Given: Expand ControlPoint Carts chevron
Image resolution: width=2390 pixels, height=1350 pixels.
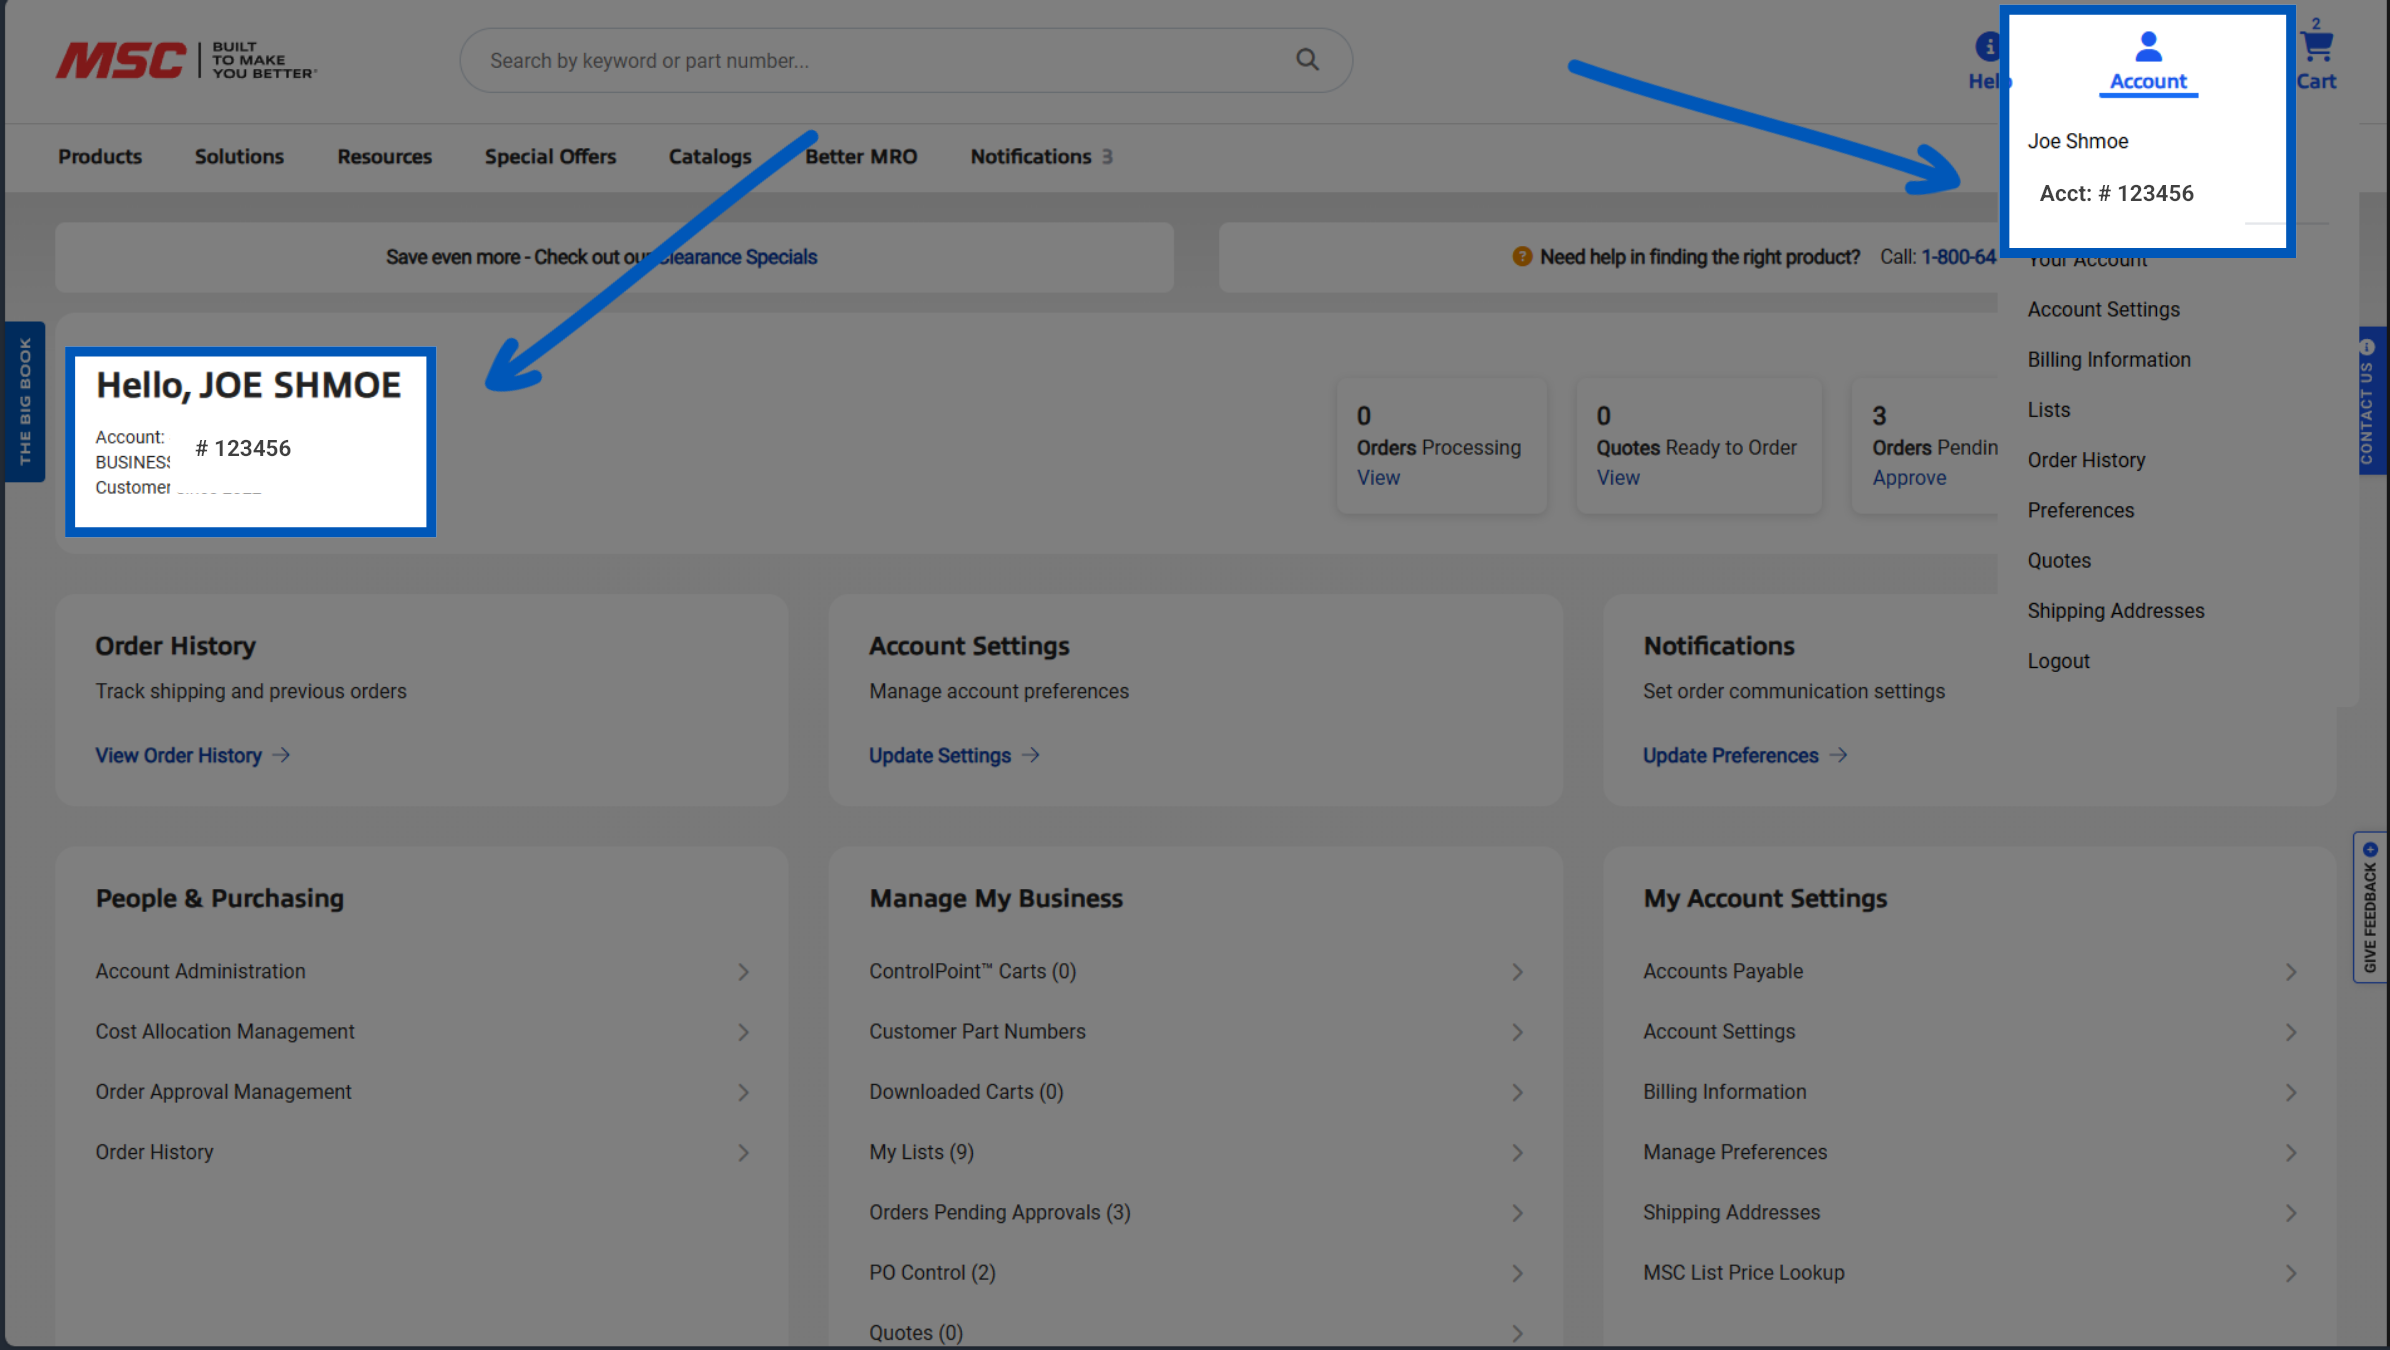Looking at the screenshot, I should pos(1517,972).
